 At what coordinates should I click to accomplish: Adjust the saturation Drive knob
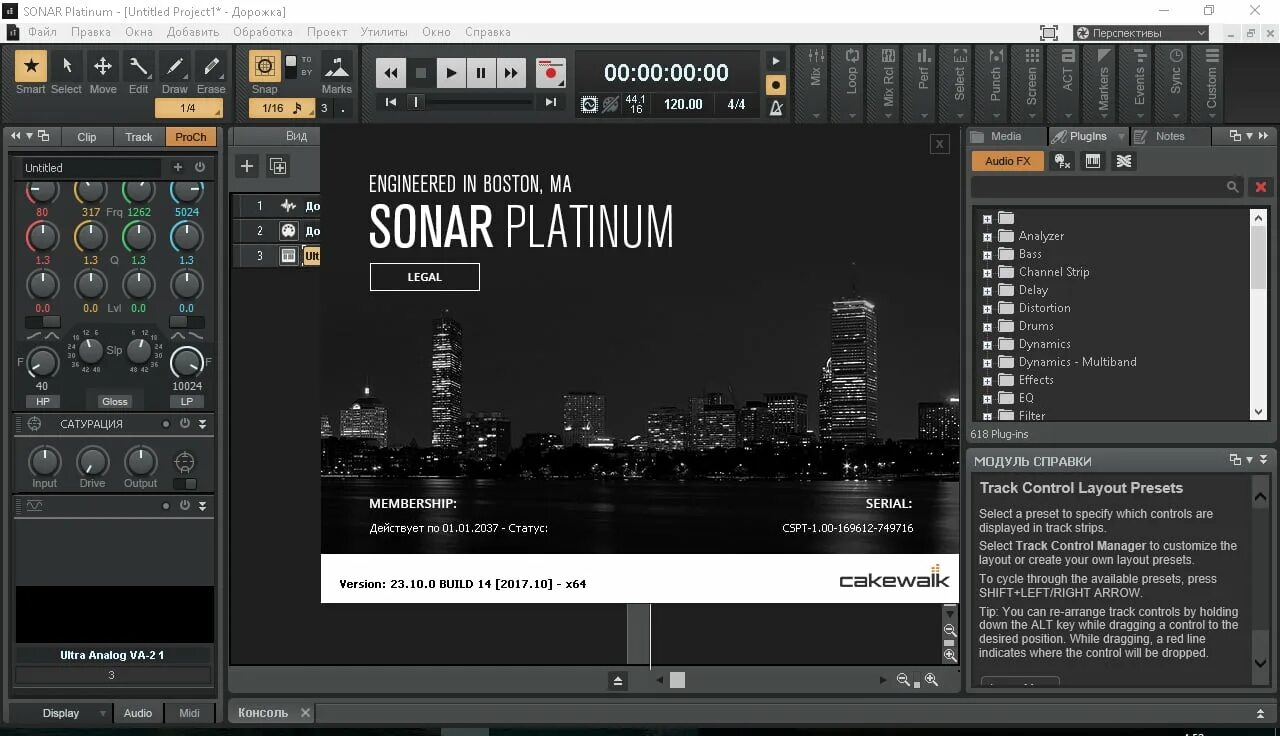pyautogui.click(x=92, y=462)
